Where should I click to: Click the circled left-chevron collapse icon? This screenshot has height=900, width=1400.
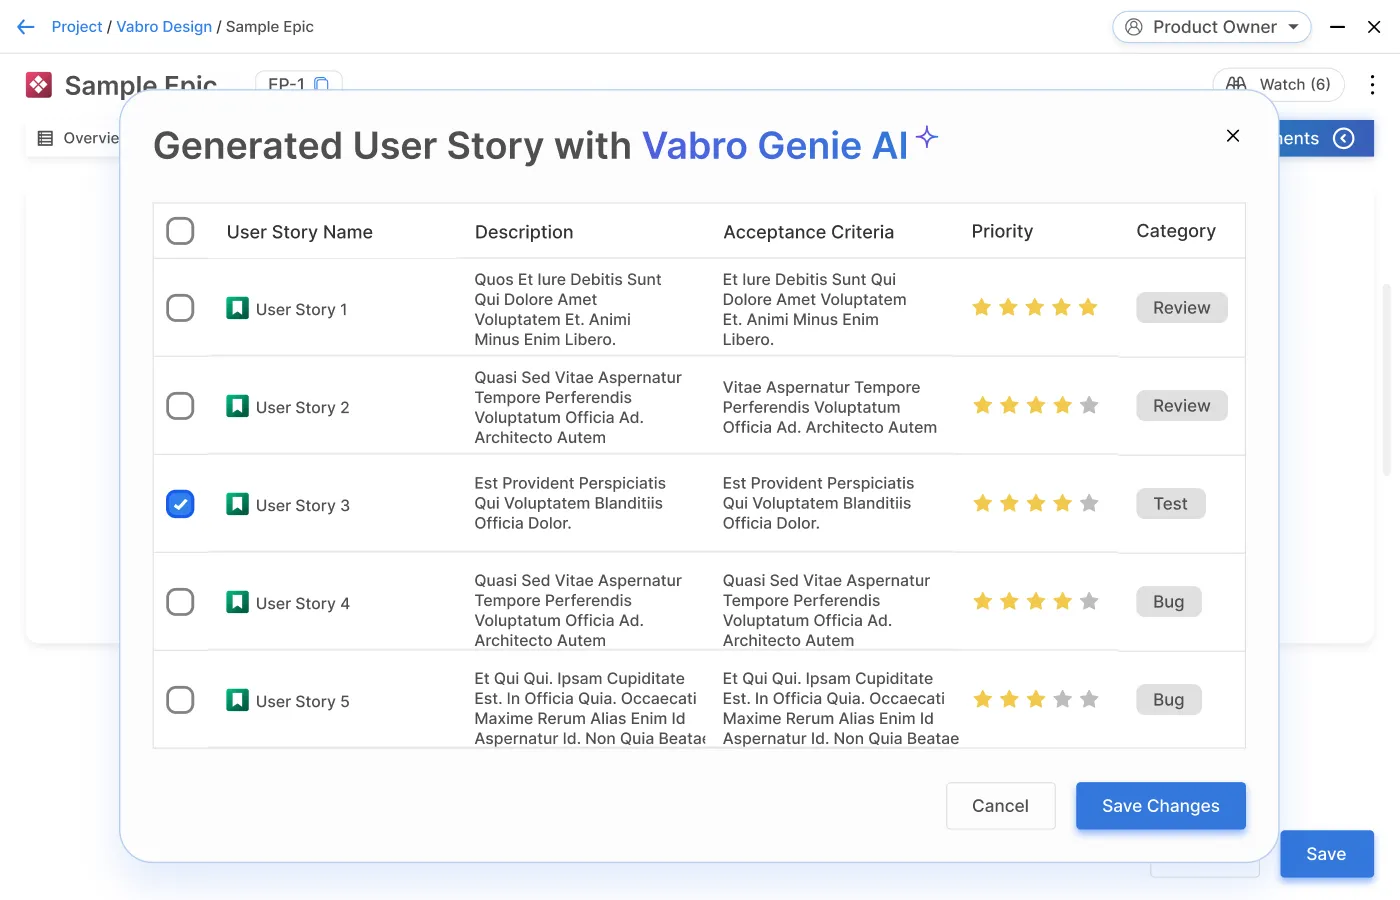coord(1344,138)
